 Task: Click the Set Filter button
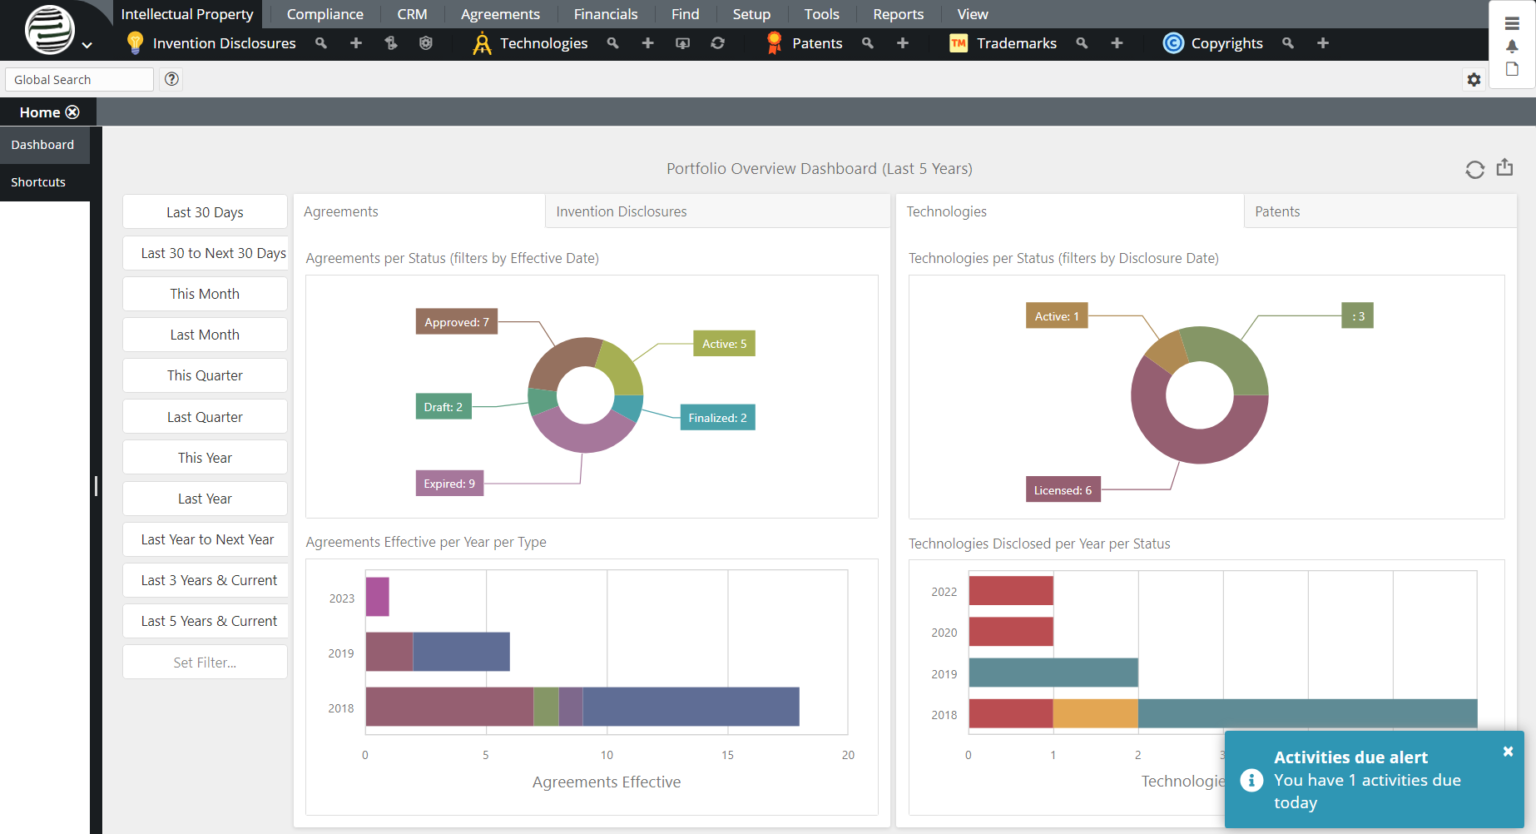pos(204,661)
